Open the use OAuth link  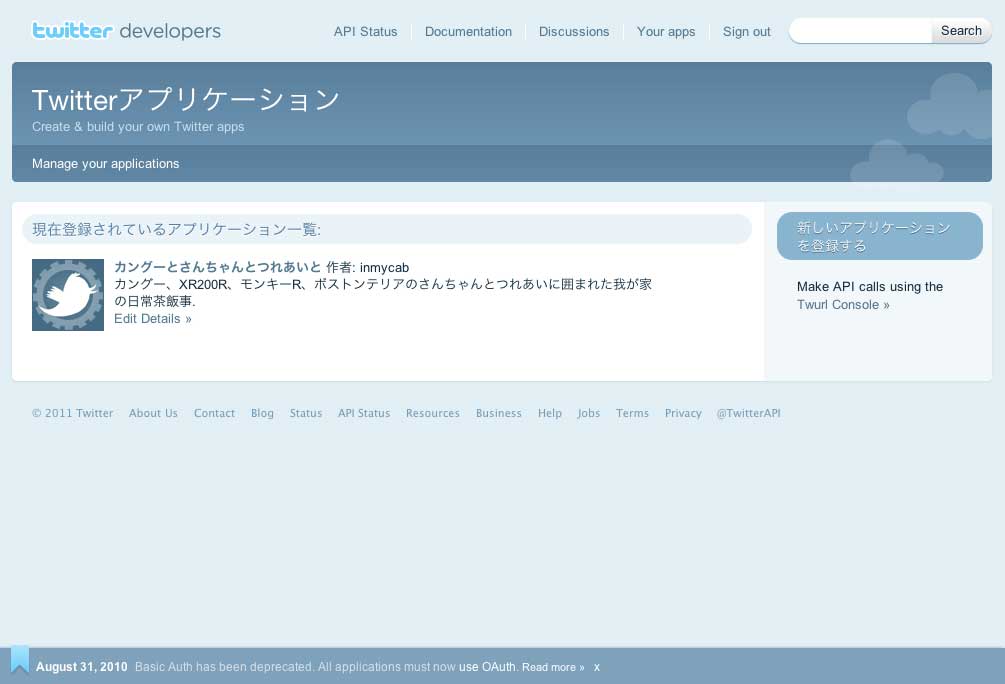pyautogui.click(x=487, y=667)
